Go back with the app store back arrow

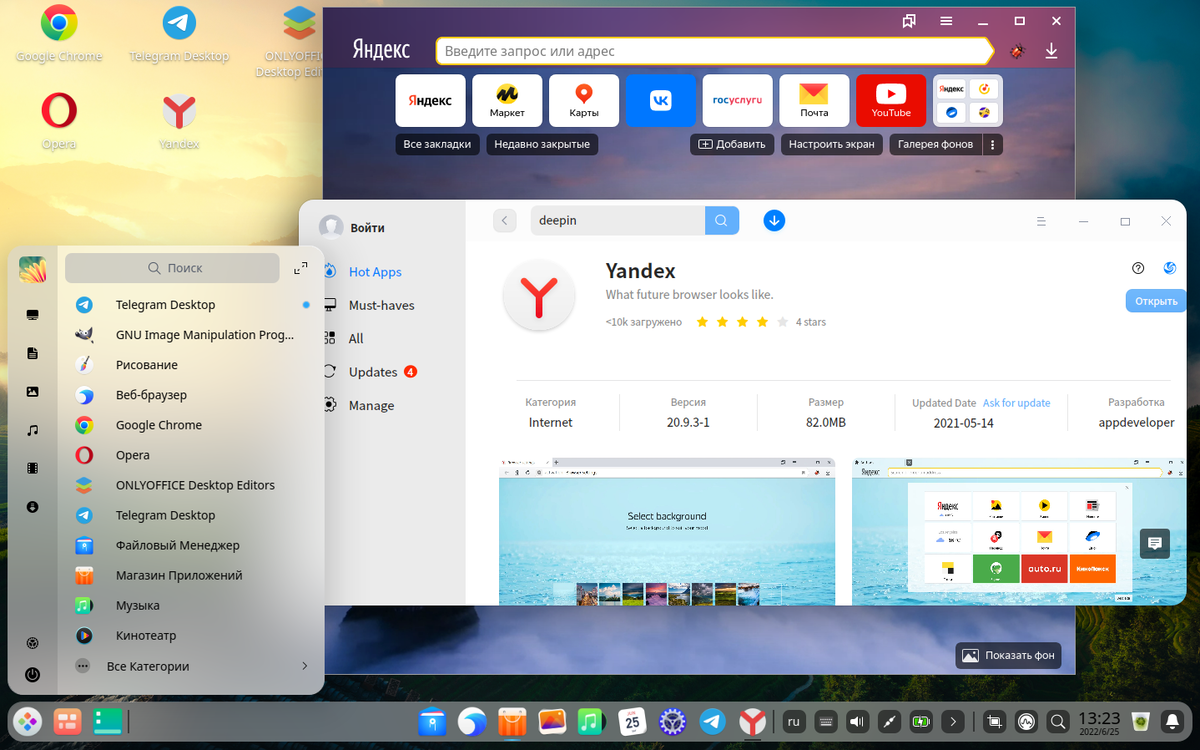[x=505, y=221]
